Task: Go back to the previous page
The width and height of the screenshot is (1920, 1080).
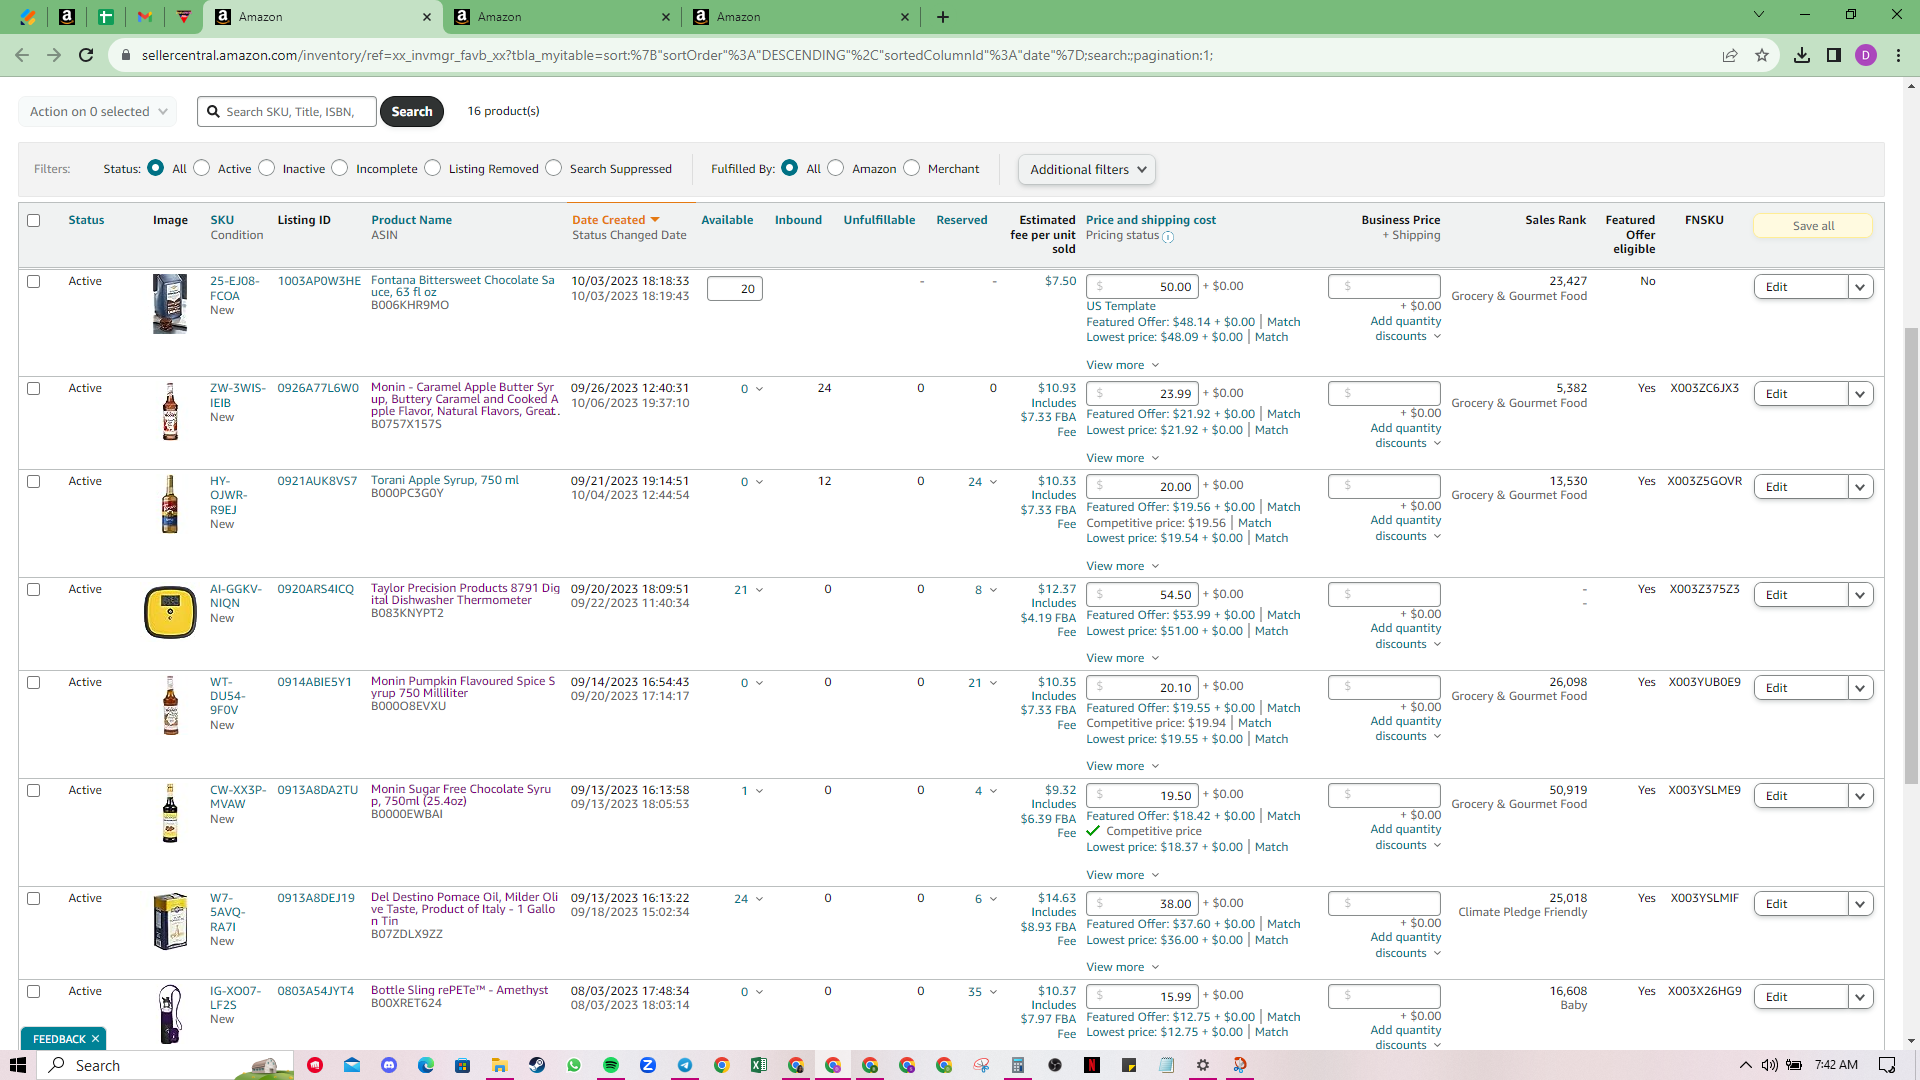Action: point(22,55)
